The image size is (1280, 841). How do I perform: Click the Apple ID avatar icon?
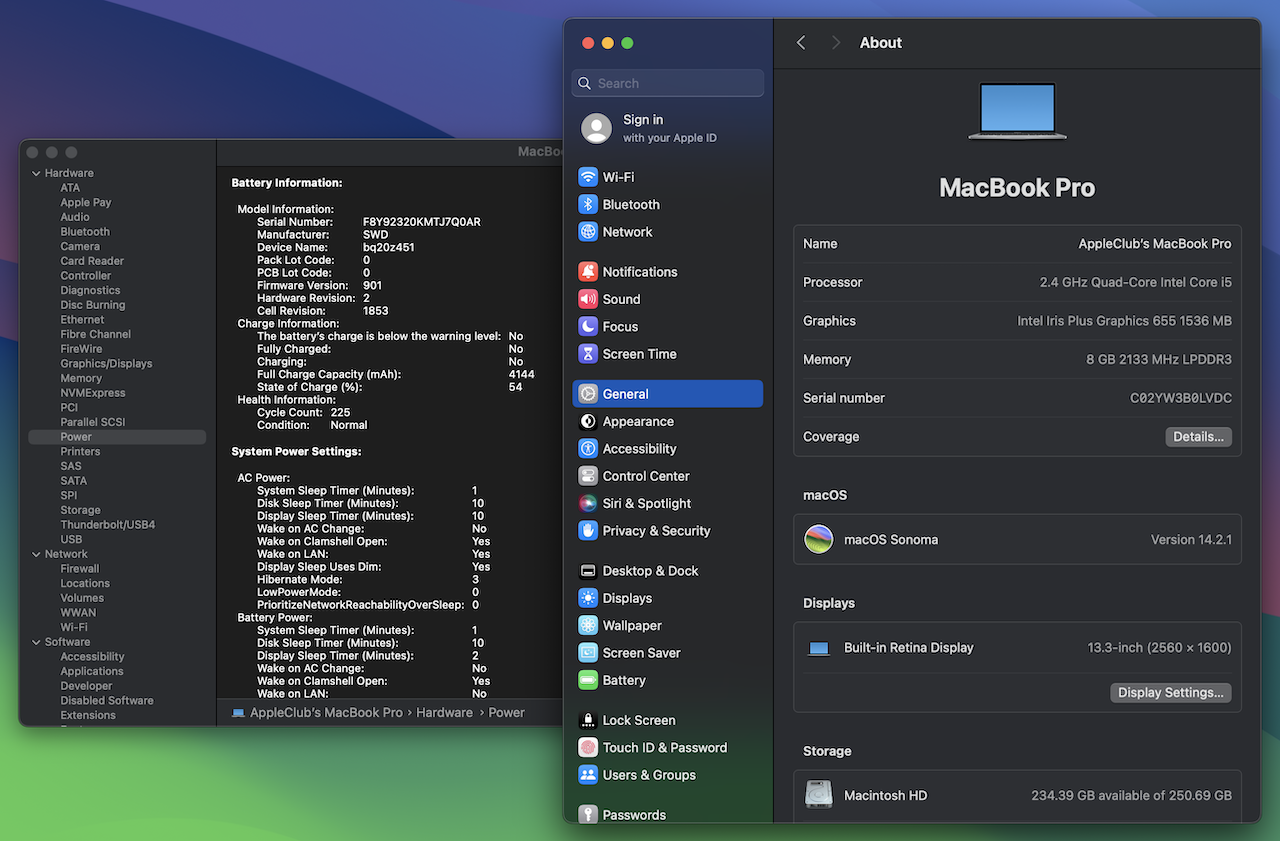point(597,128)
